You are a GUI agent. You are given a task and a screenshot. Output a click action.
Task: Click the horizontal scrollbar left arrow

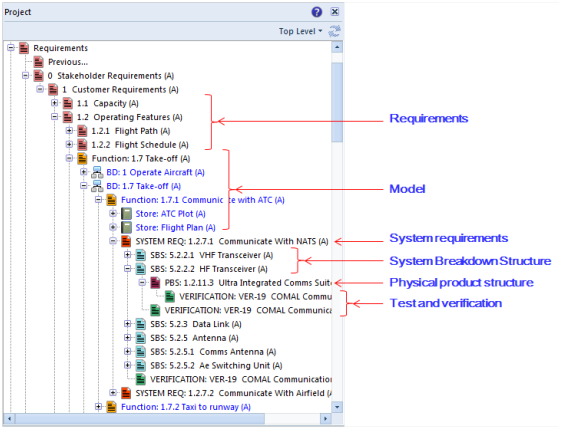pos(9,418)
